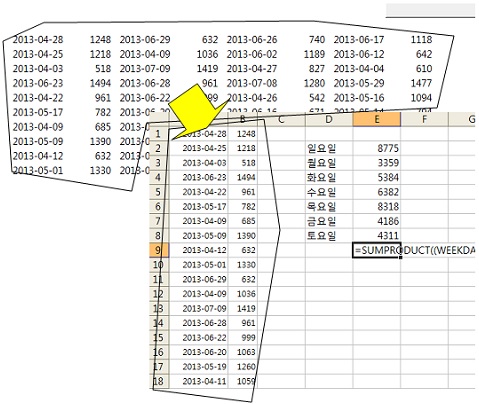Click row 1 header

(x=159, y=134)
